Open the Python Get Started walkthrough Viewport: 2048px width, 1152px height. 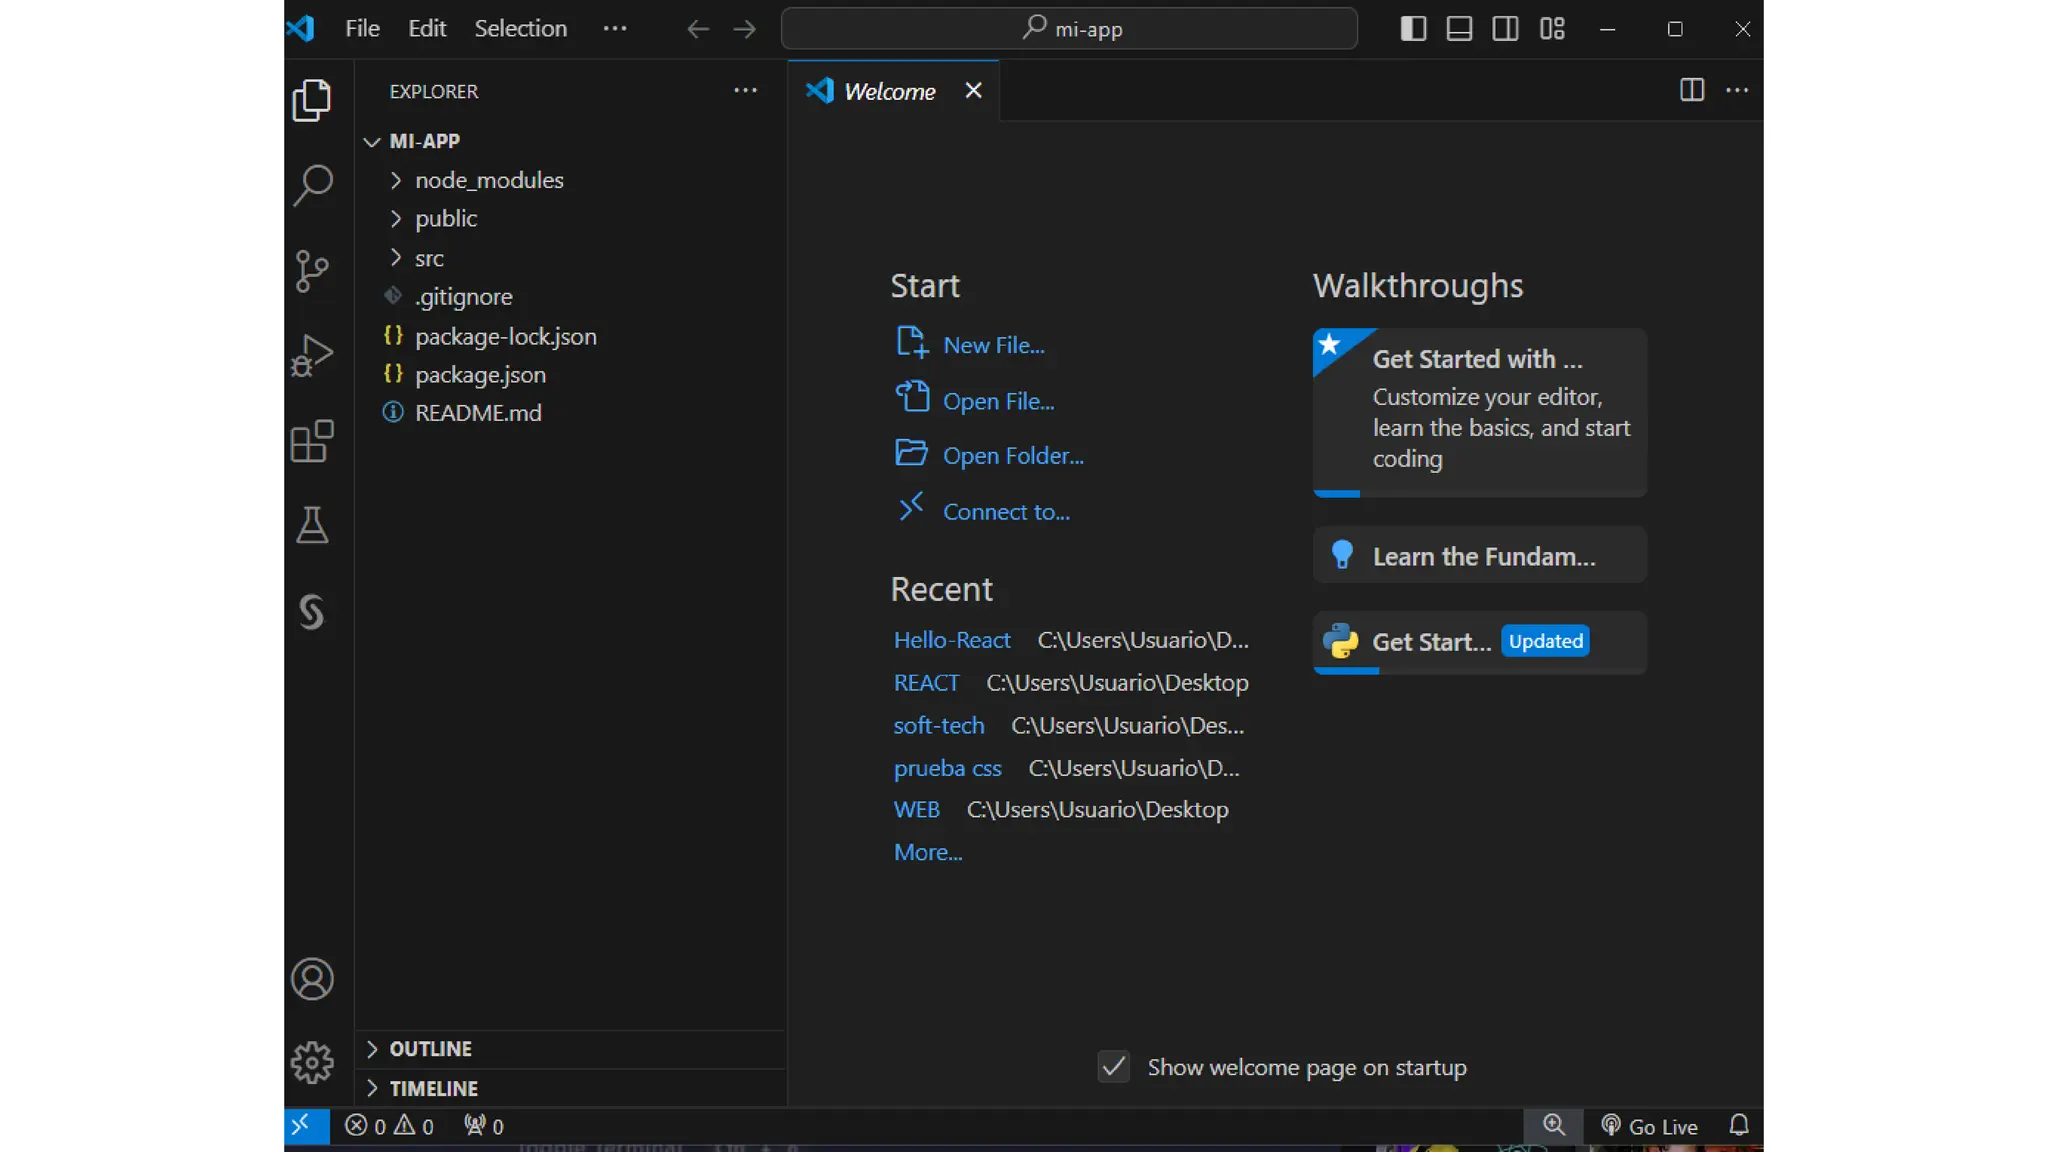[x=1479, y=642]
